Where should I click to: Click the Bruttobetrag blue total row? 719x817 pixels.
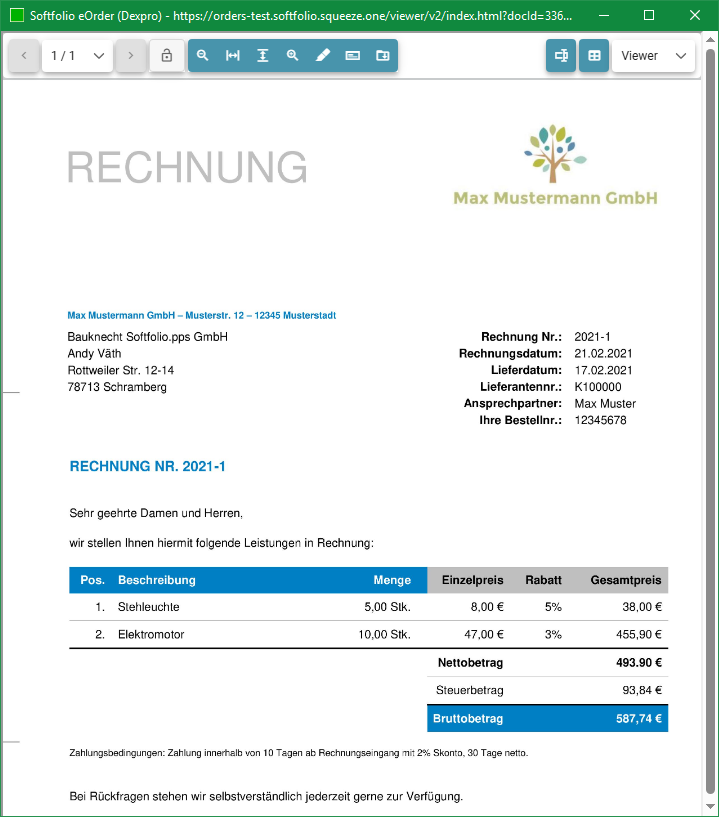click(x=547, y=718)
